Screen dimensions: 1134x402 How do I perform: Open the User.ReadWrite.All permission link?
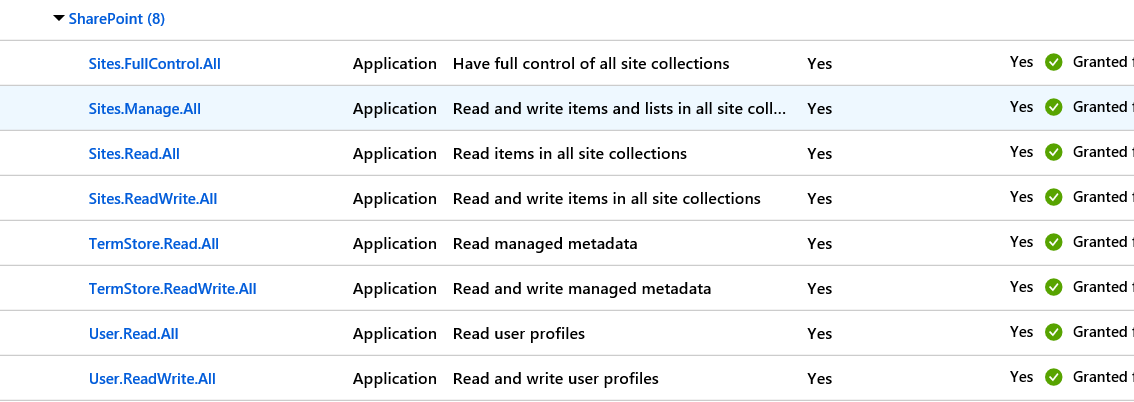point(152,378)
